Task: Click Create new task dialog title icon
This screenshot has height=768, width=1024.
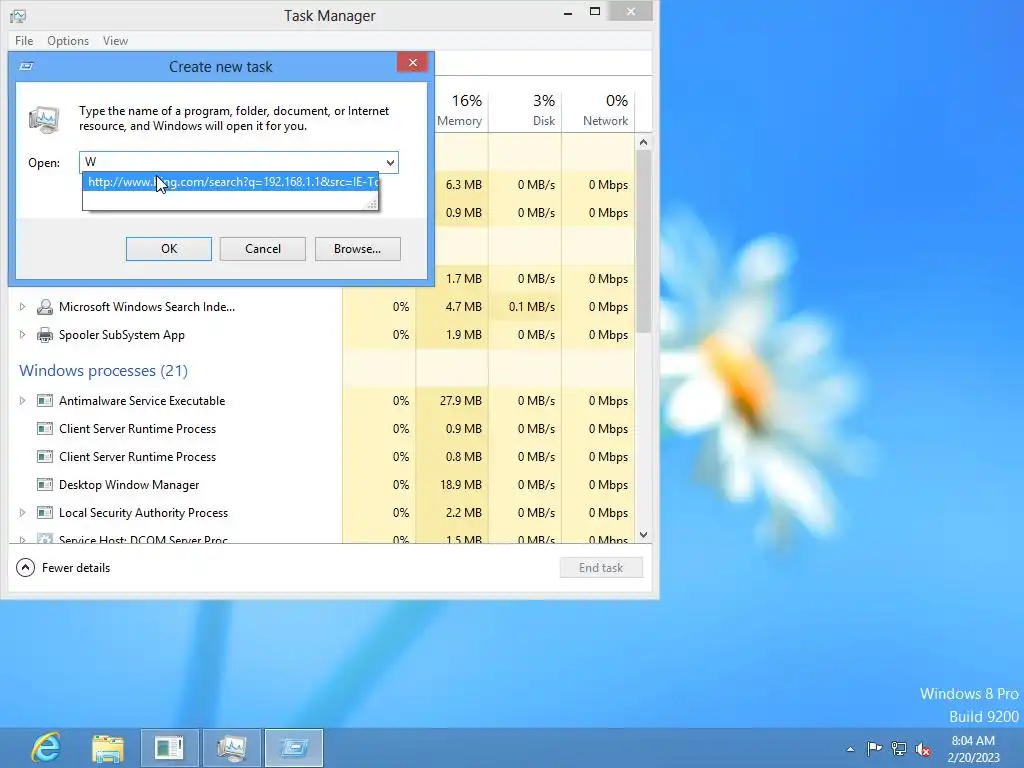Action: pos(26,66)
